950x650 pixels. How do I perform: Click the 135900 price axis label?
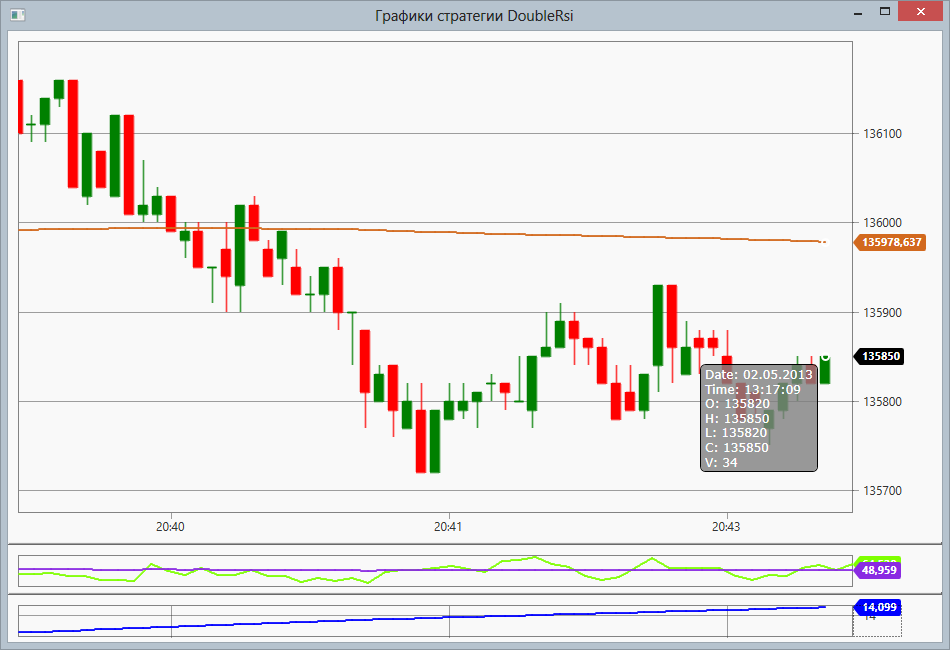pos(881,313)
